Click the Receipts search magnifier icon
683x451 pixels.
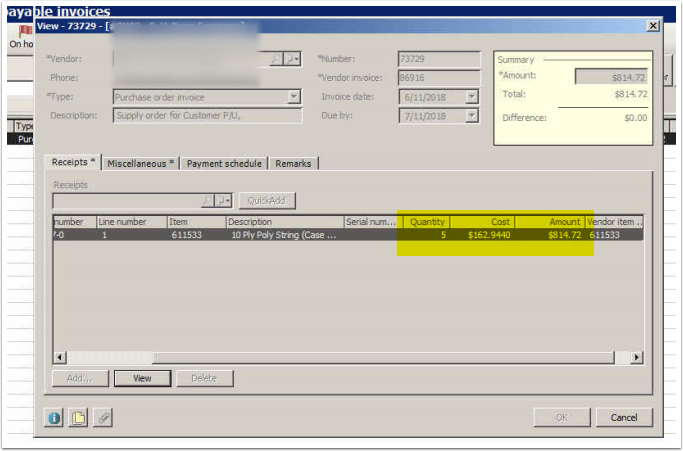pos(208,200)
